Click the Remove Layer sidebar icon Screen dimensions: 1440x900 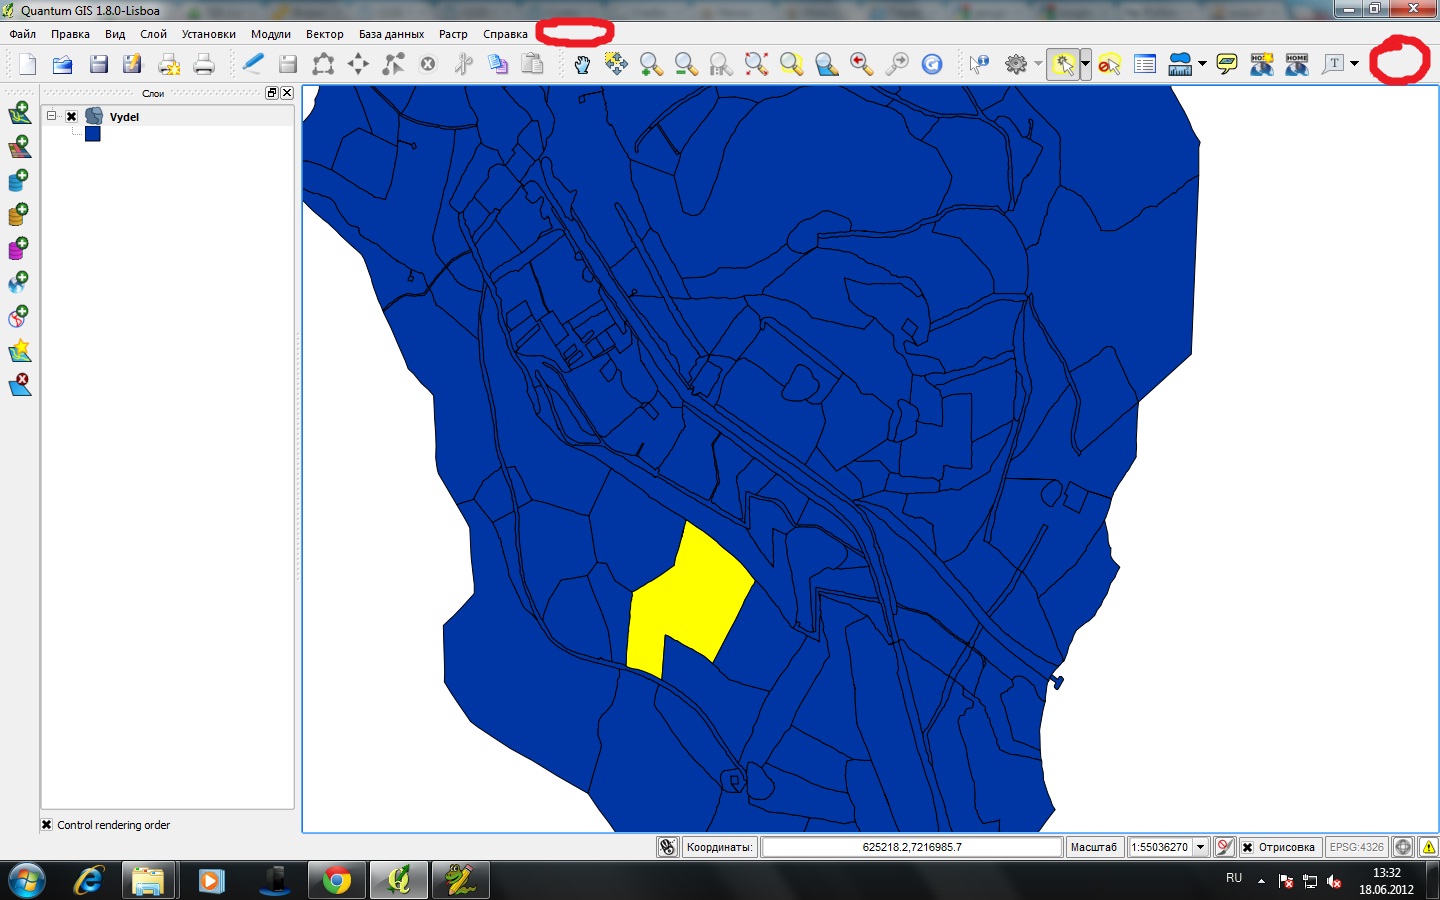[19, 385]
